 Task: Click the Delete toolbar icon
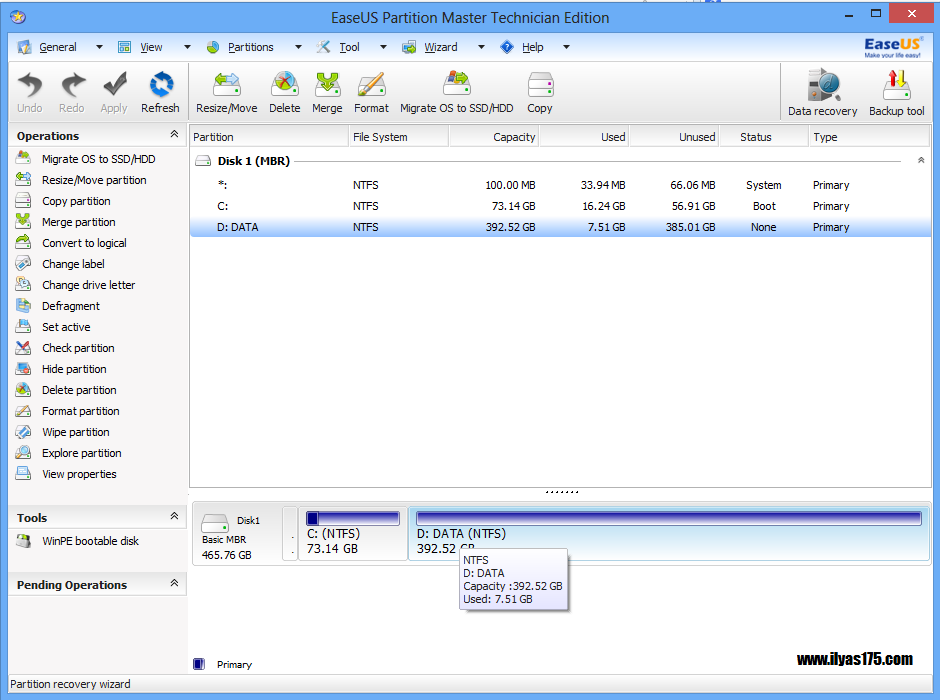click(285, 92)
